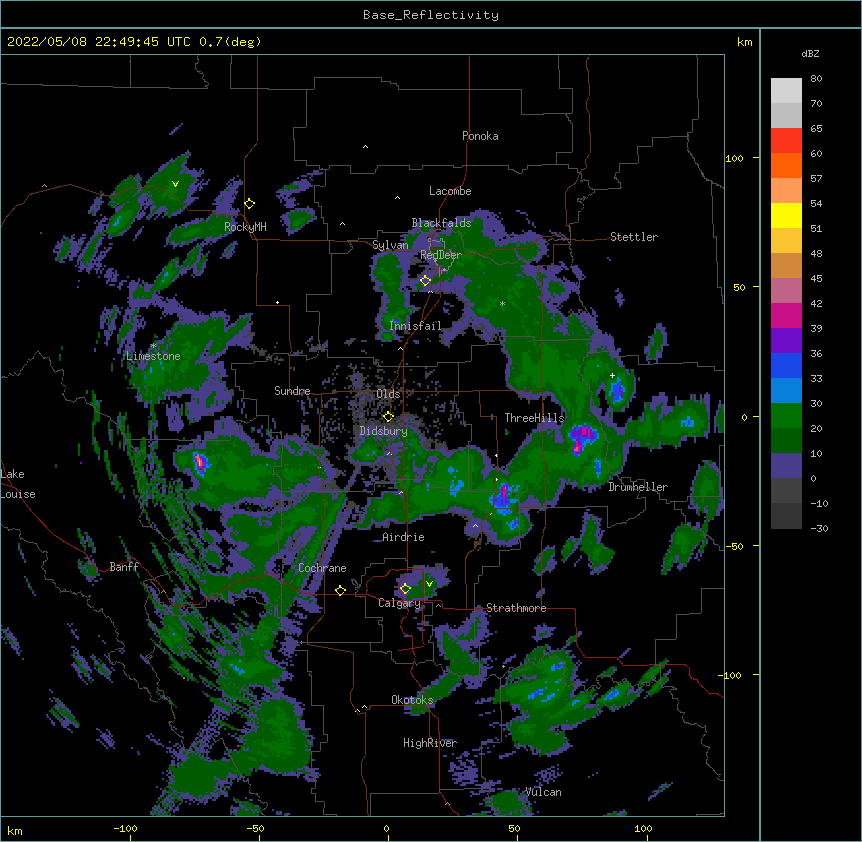The image size is (862, 842).
Task: Select the magenta storm cell west of Drumheller
Action: [503, 498]
